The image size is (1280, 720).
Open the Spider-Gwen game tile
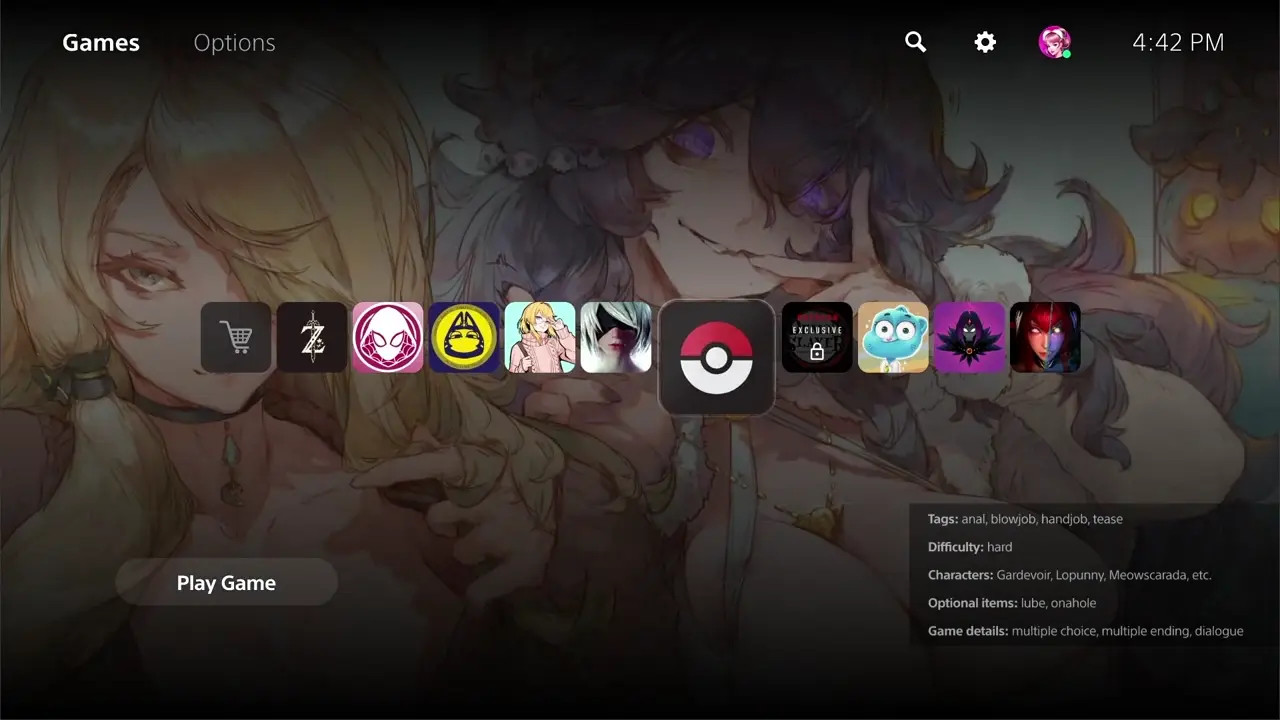tap(387, 337)
